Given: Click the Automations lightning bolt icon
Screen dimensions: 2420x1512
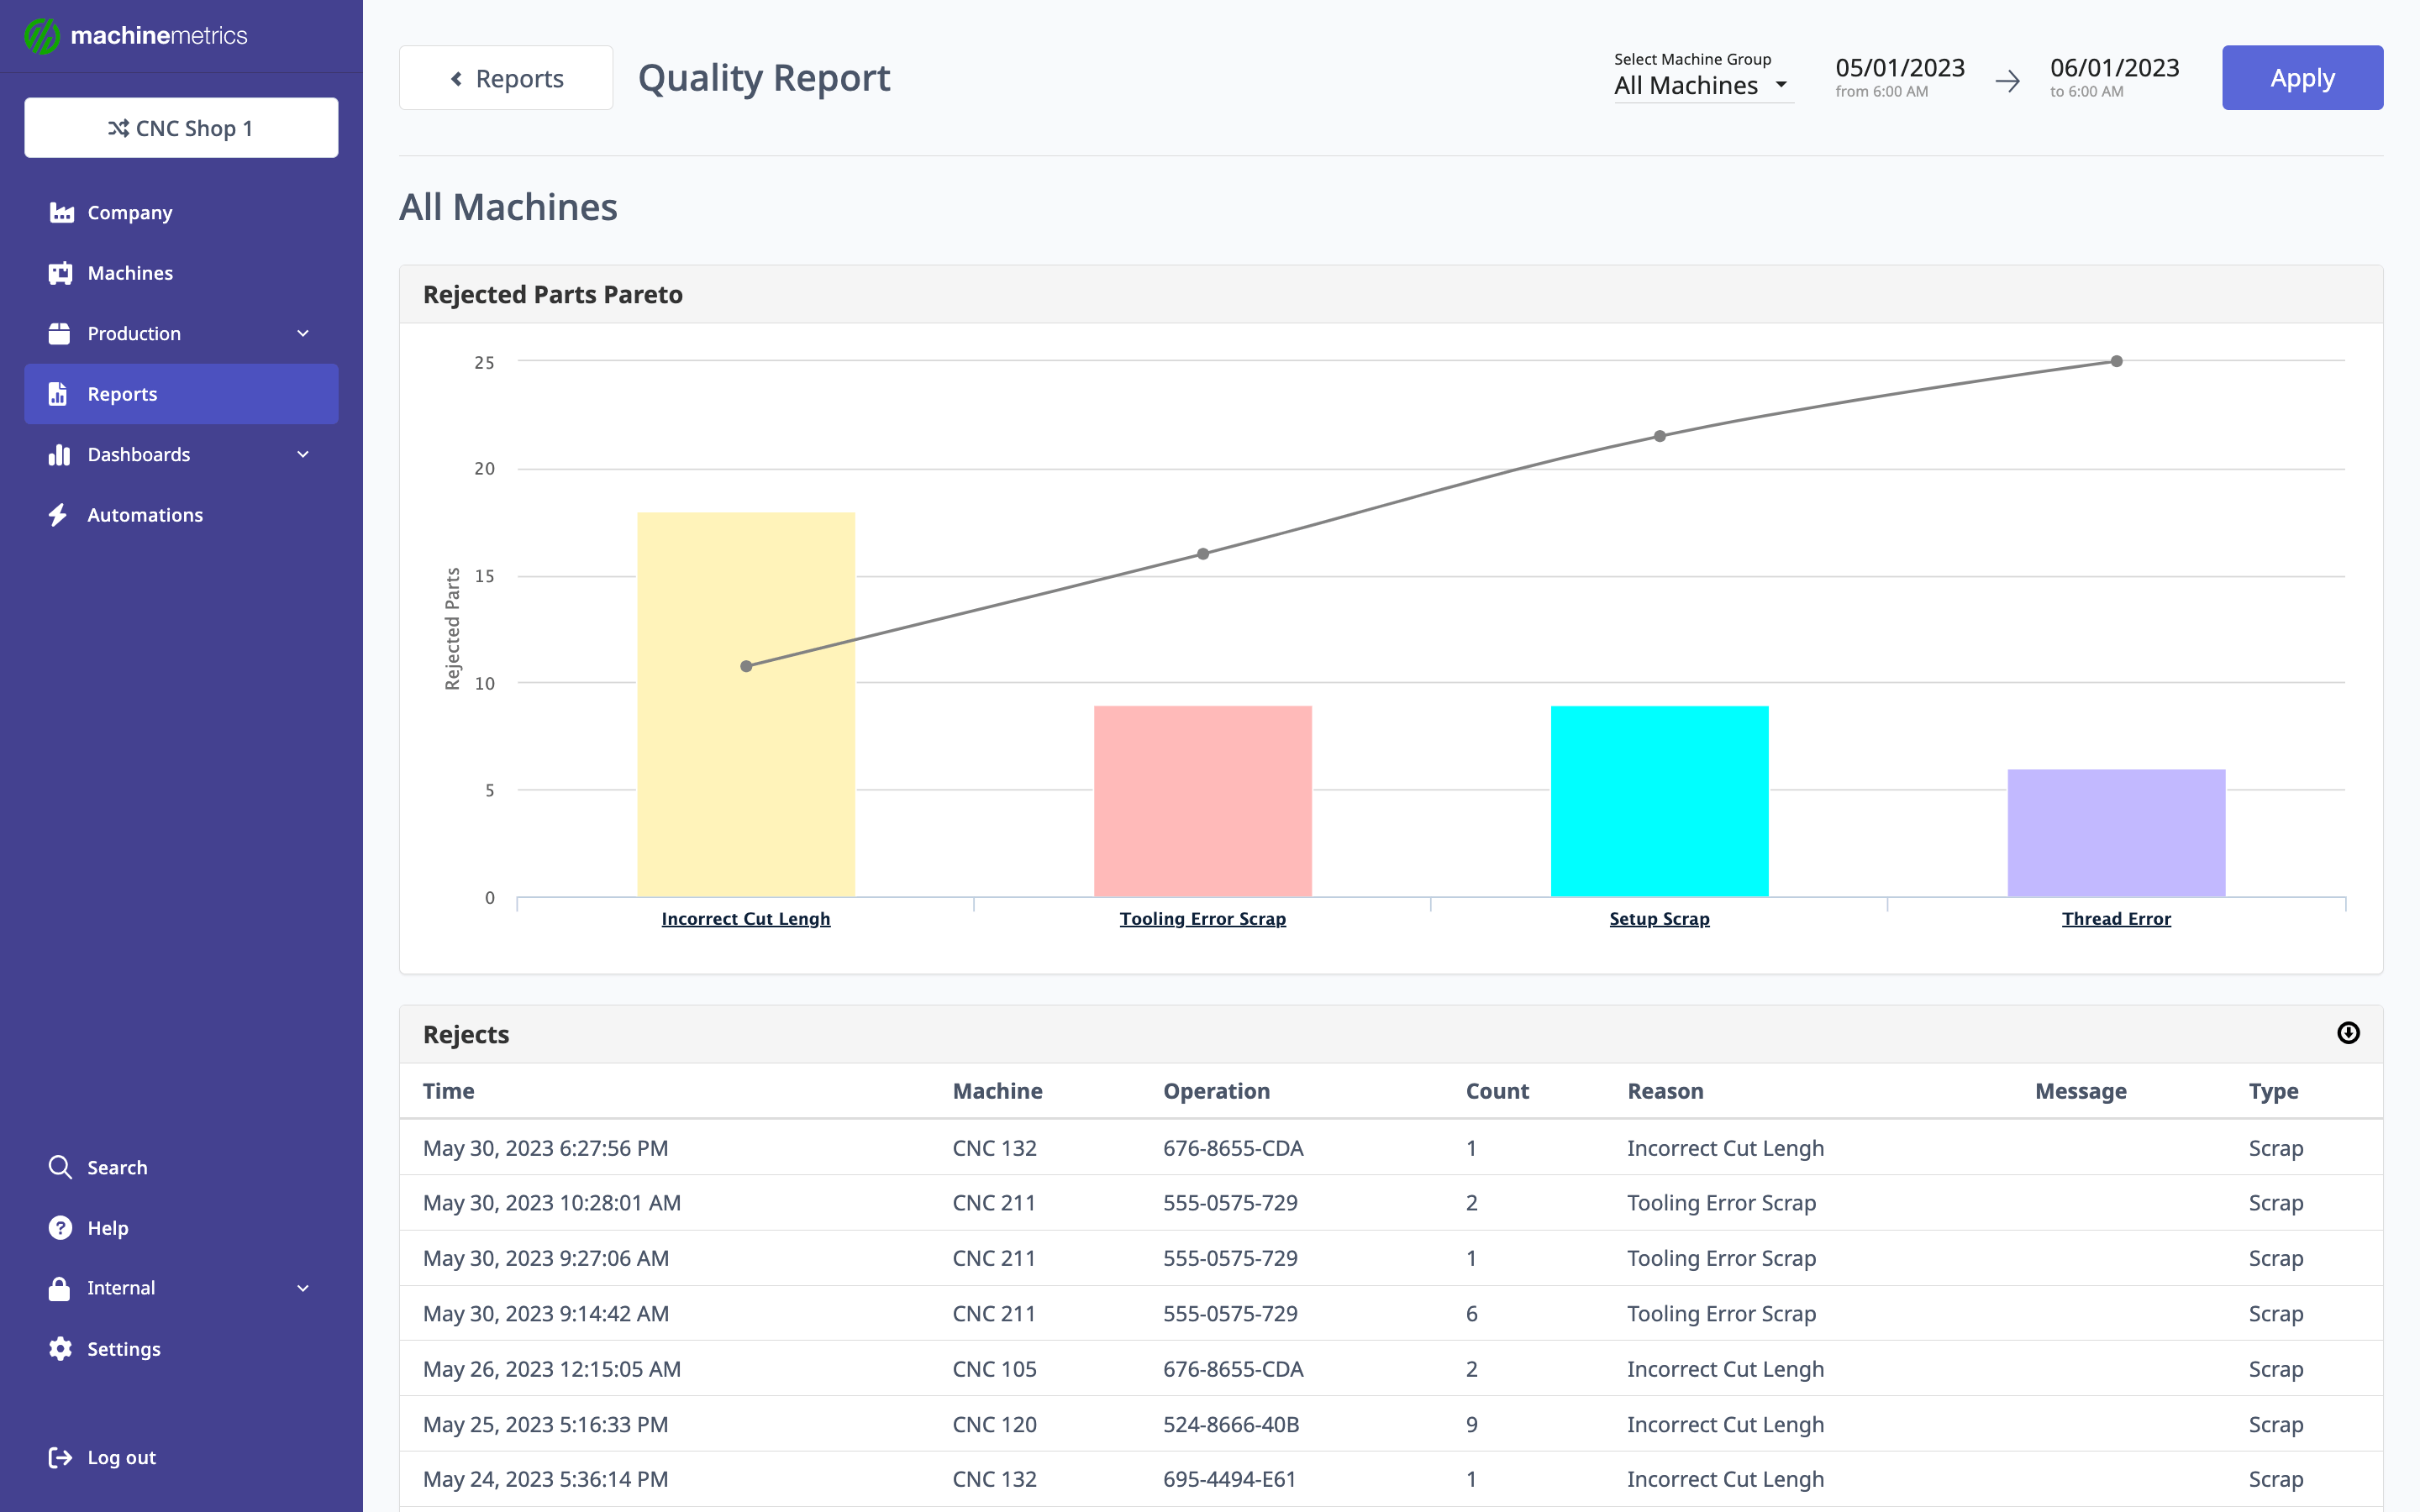Looking at the screenshot, I should click(59, 515).
